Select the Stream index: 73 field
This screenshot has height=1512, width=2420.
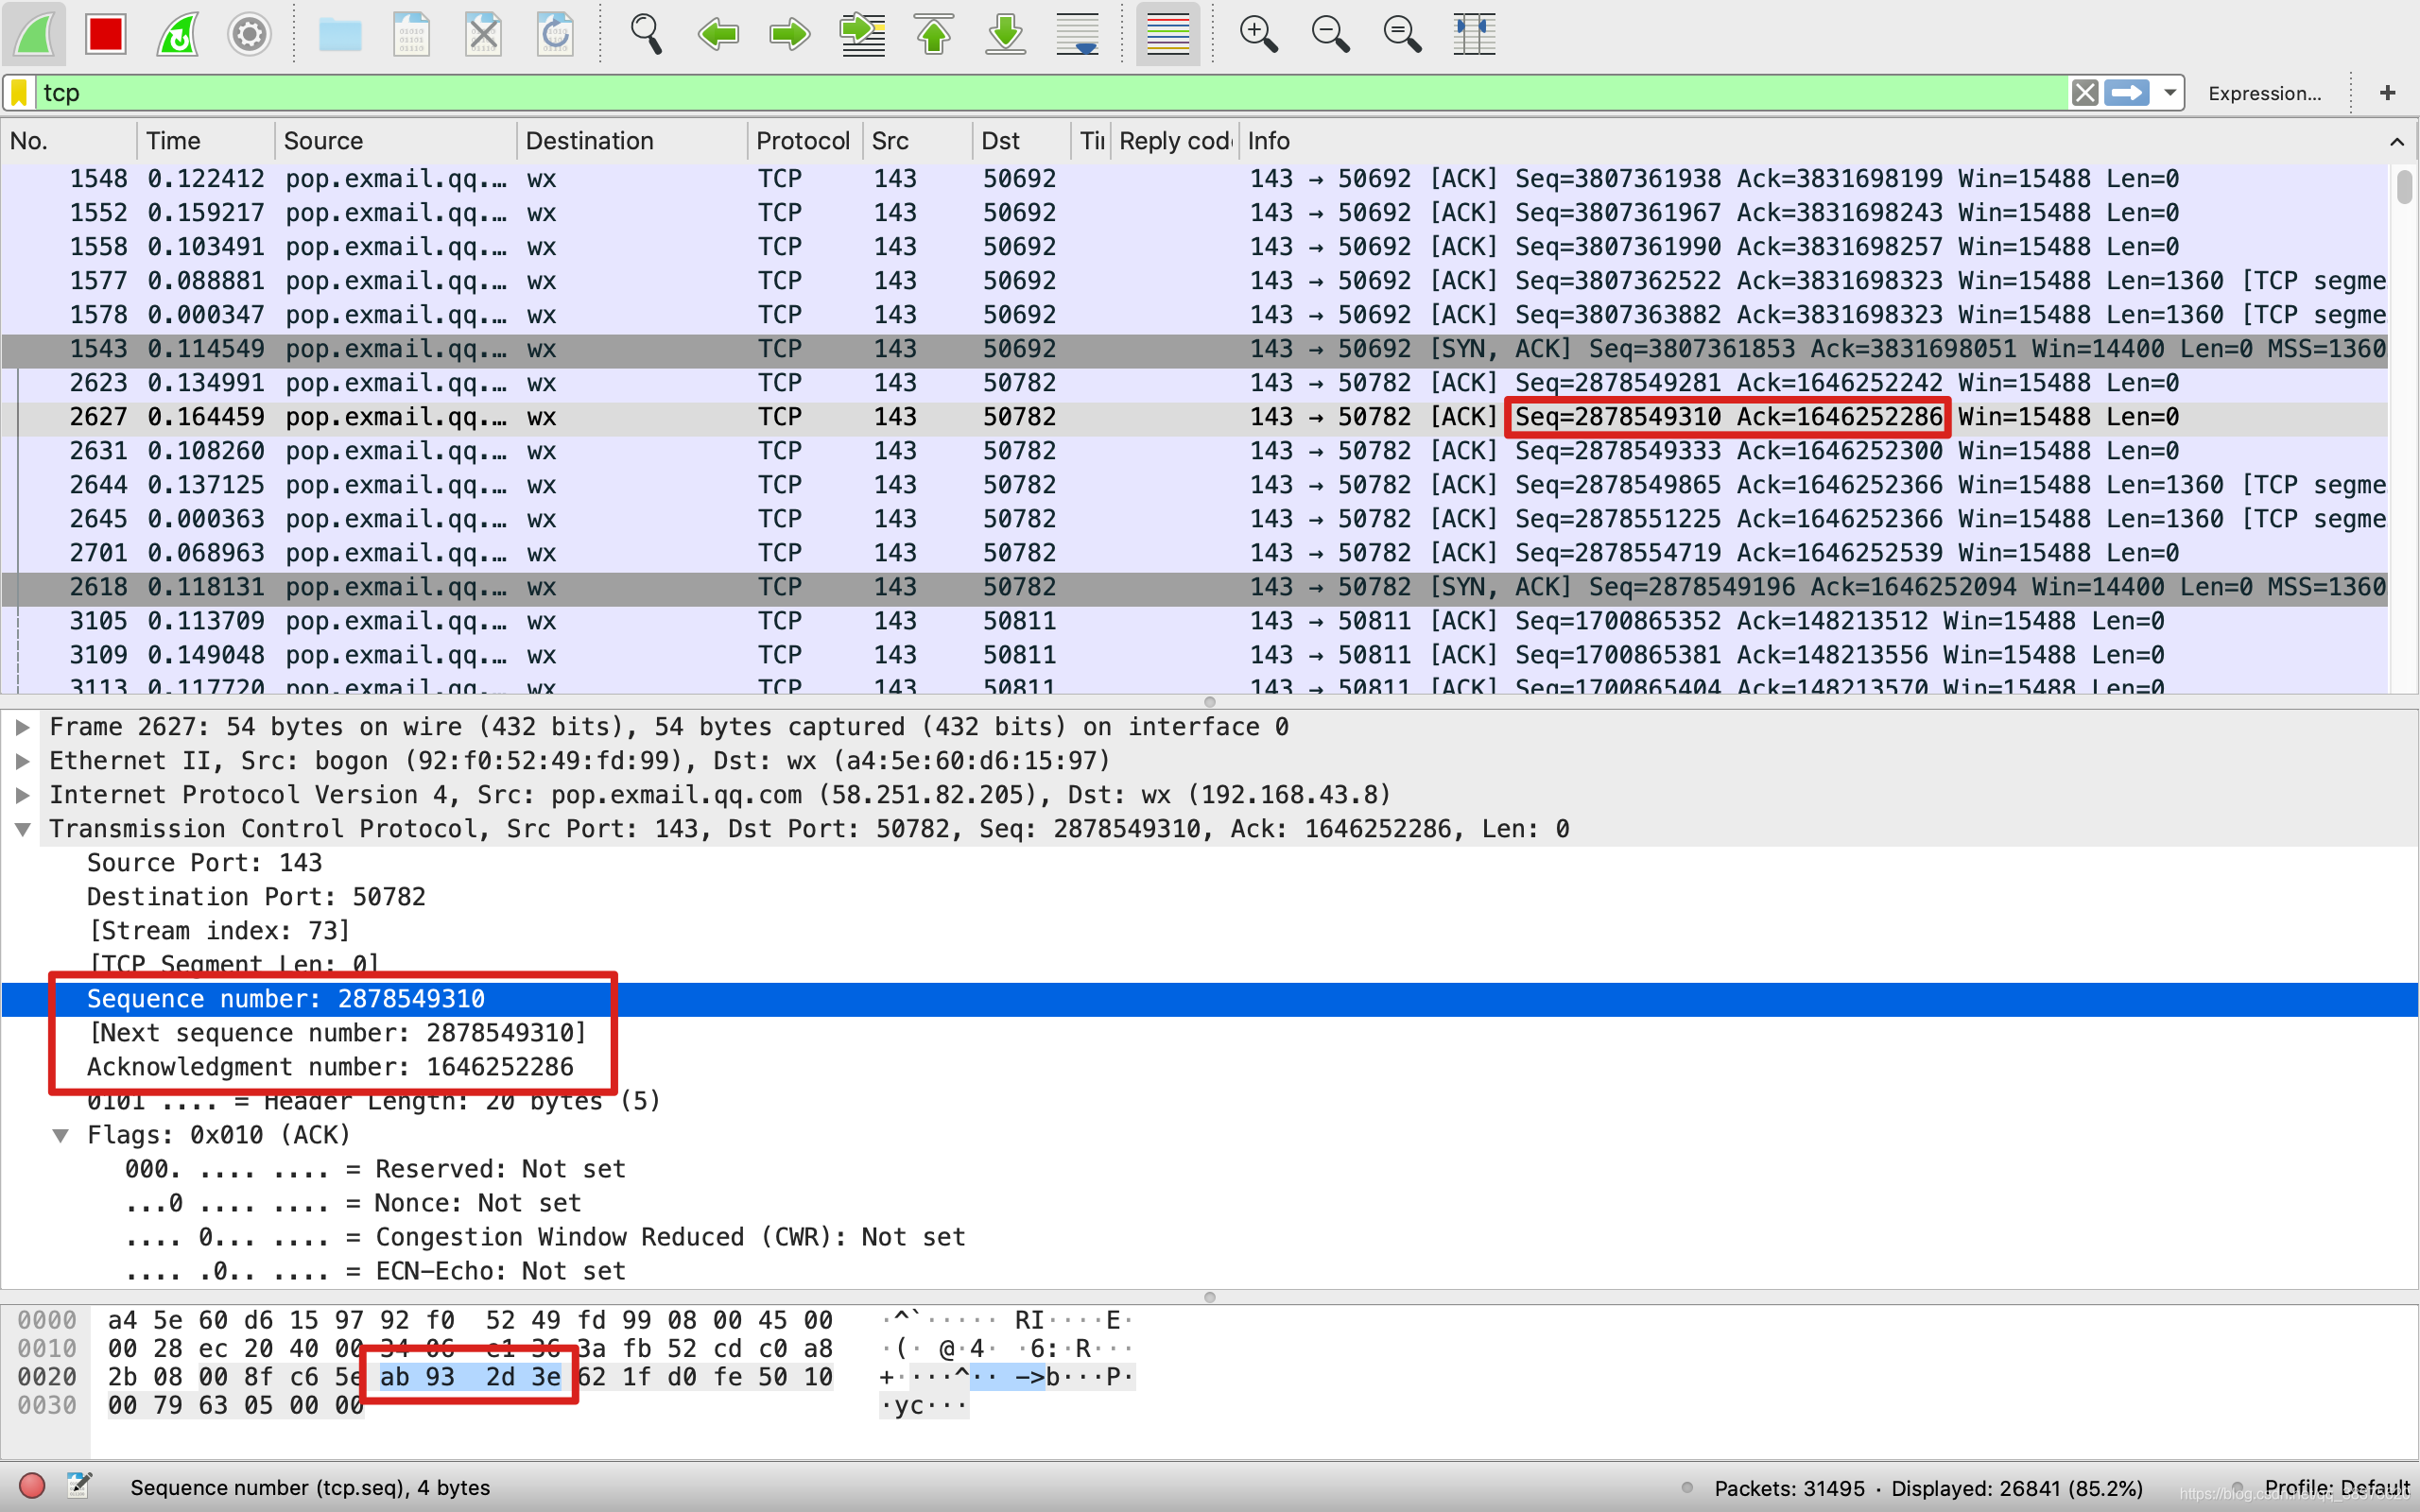[x=220, y=931]
